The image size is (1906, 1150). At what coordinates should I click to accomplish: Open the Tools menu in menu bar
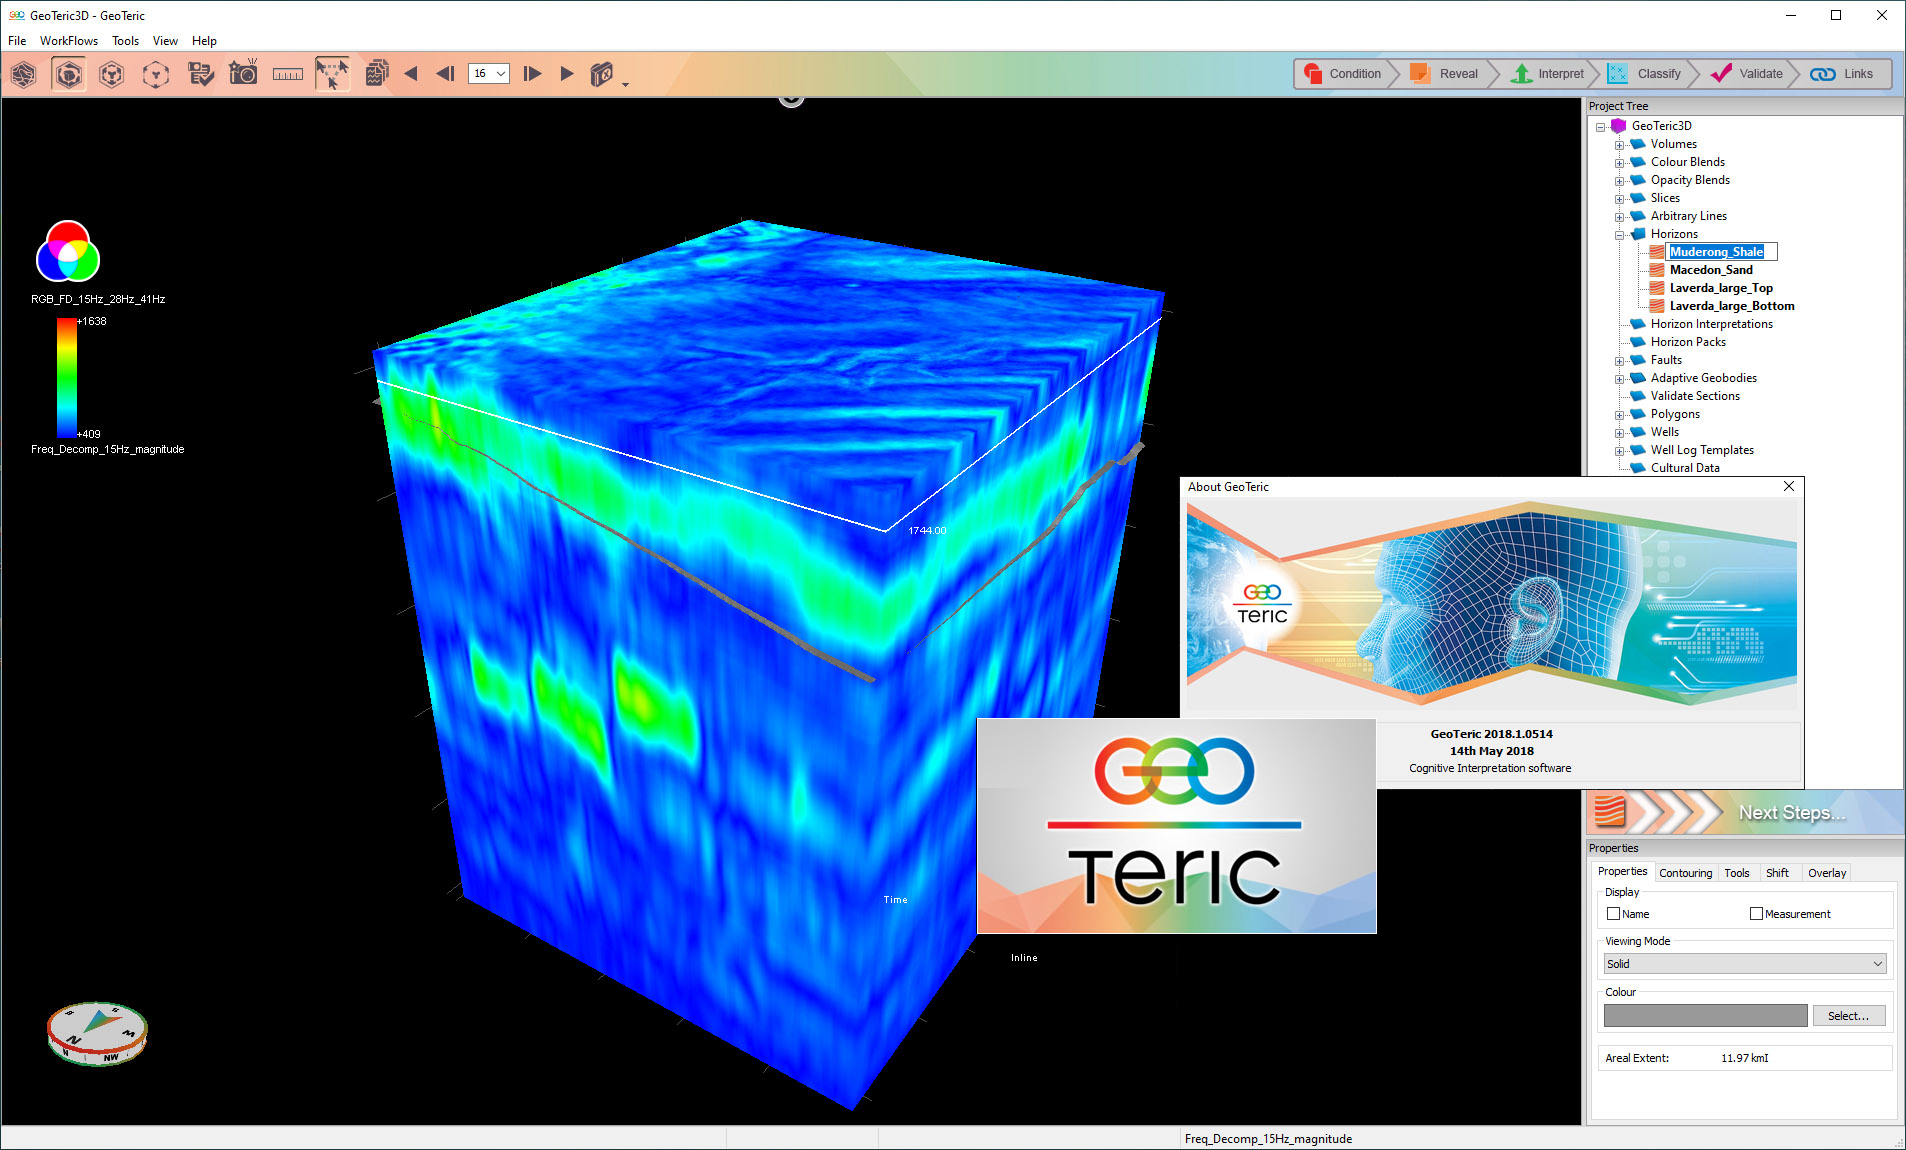(x=125, y=41)
